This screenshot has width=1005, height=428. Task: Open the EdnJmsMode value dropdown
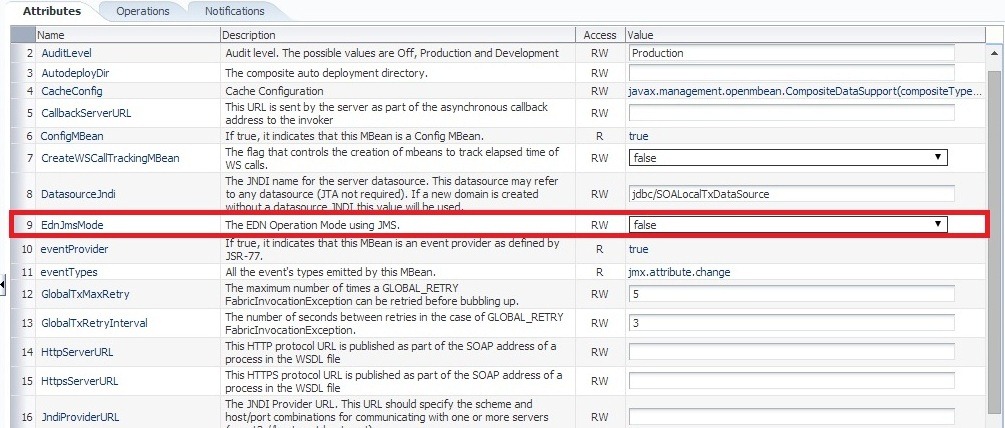[788, 225]
